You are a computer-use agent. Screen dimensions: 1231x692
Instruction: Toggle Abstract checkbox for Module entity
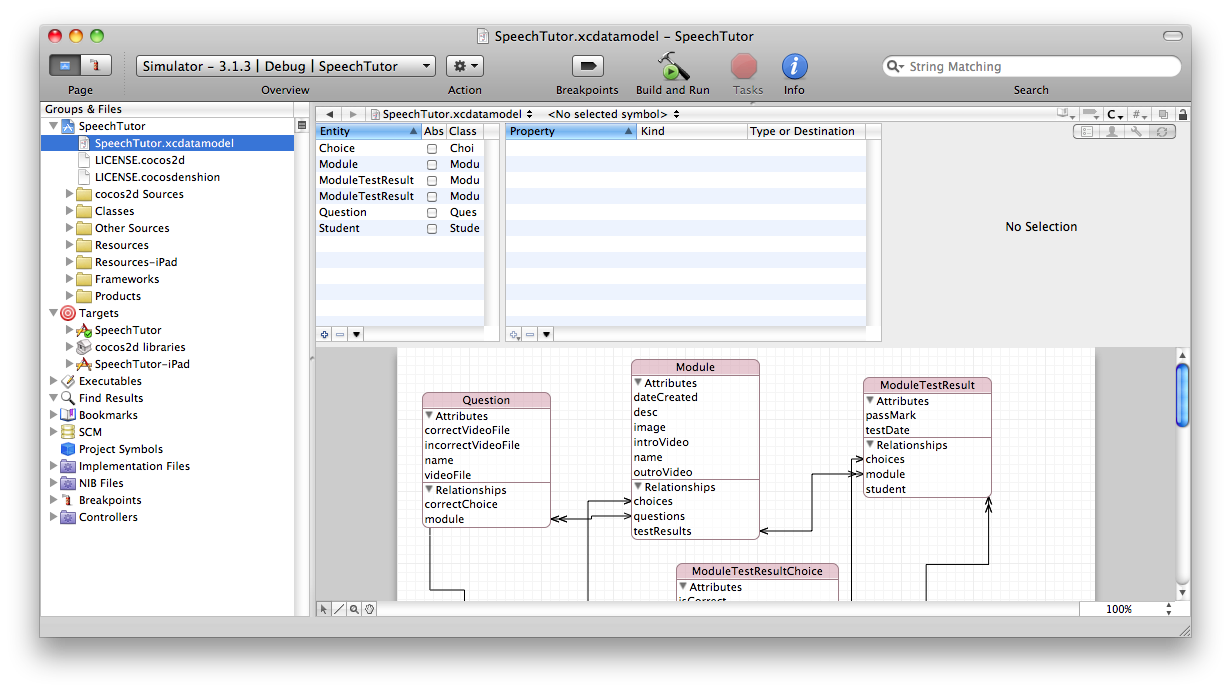coord(432,165)
